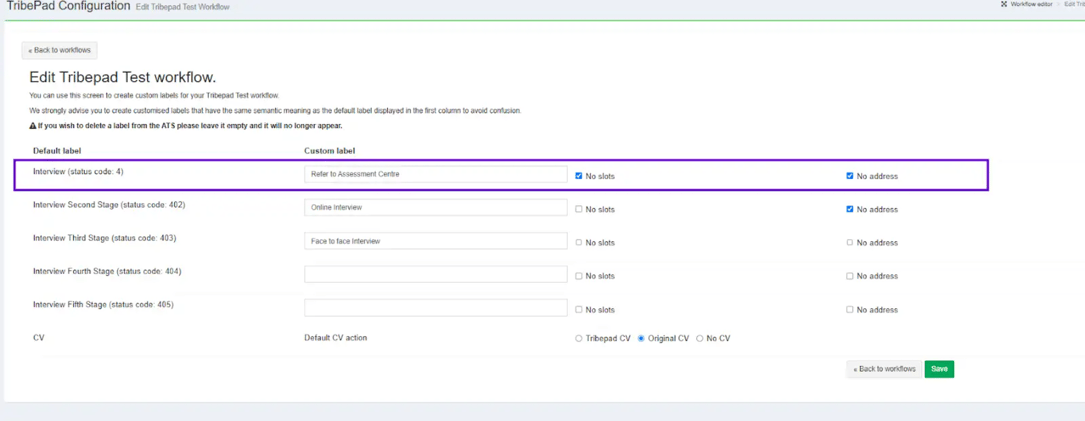1085x421 pixels.
Task: Open the Workflow editor breadcrumb link
Action: [1031, 5]
